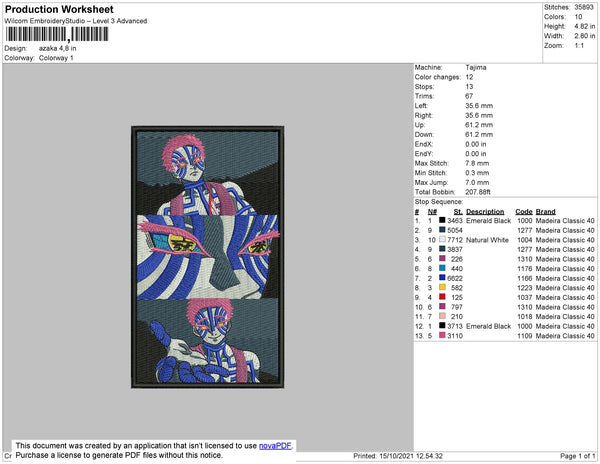The height and width of the screenshot is (464, 600).
Task: Click the Trims value 67
Action: coord(470,96)
